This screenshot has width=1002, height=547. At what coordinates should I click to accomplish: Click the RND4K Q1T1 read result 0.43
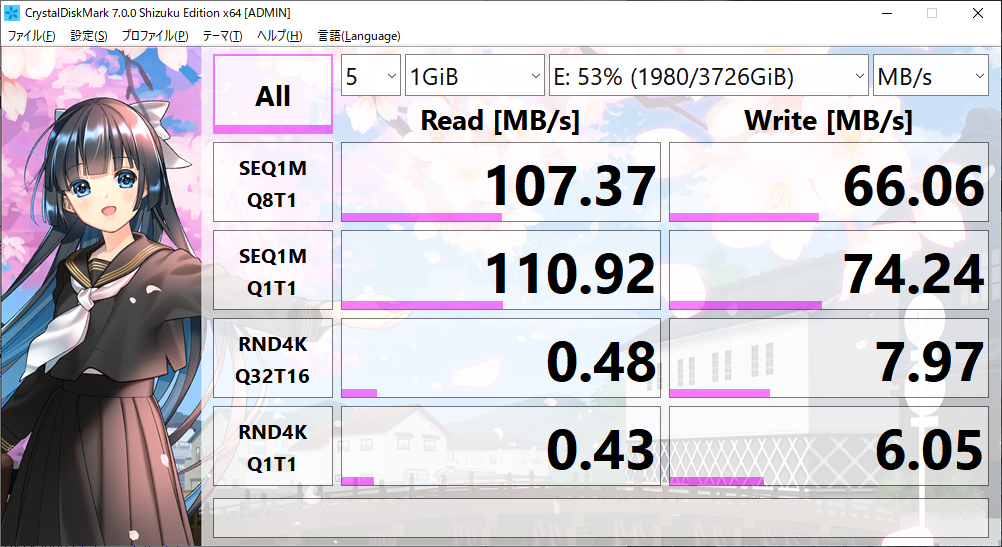(x=501, y=446)
